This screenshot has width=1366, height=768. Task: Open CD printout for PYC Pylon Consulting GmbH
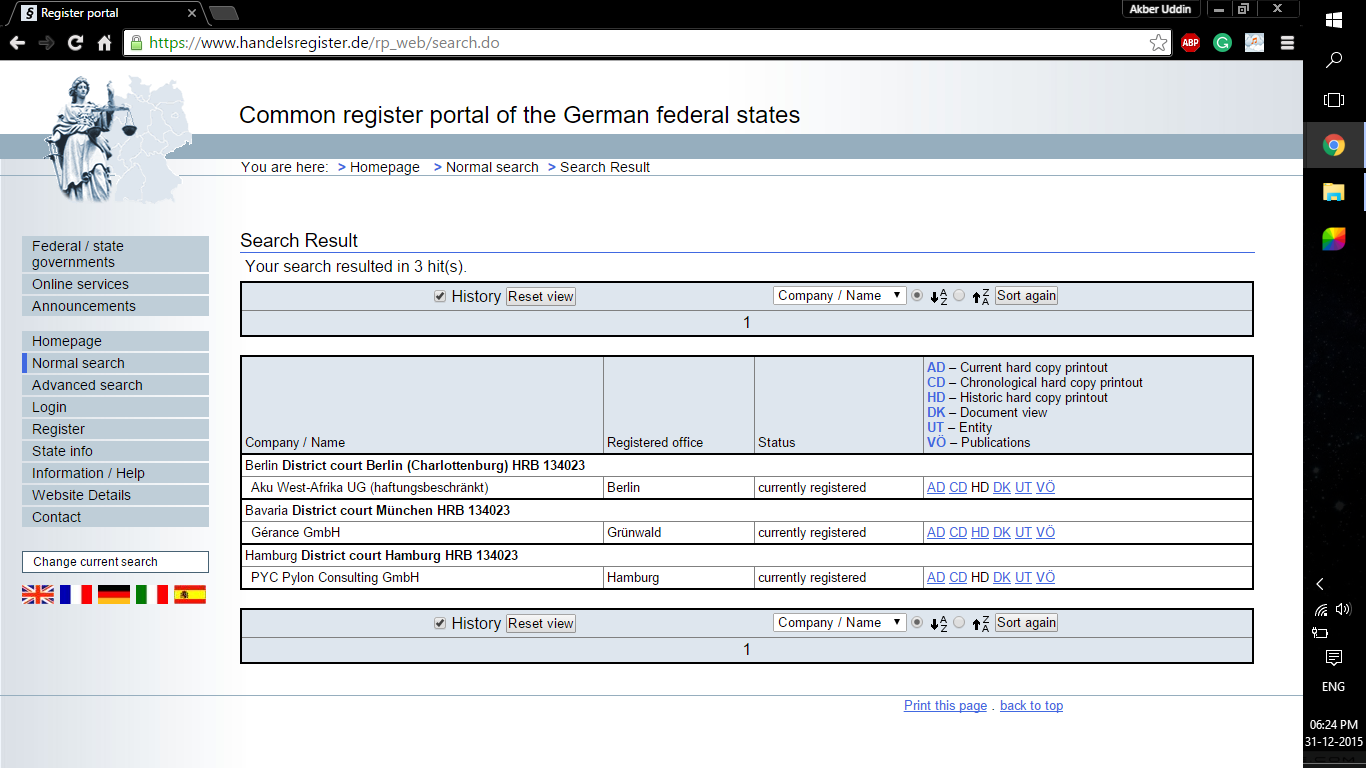point(958,578)
